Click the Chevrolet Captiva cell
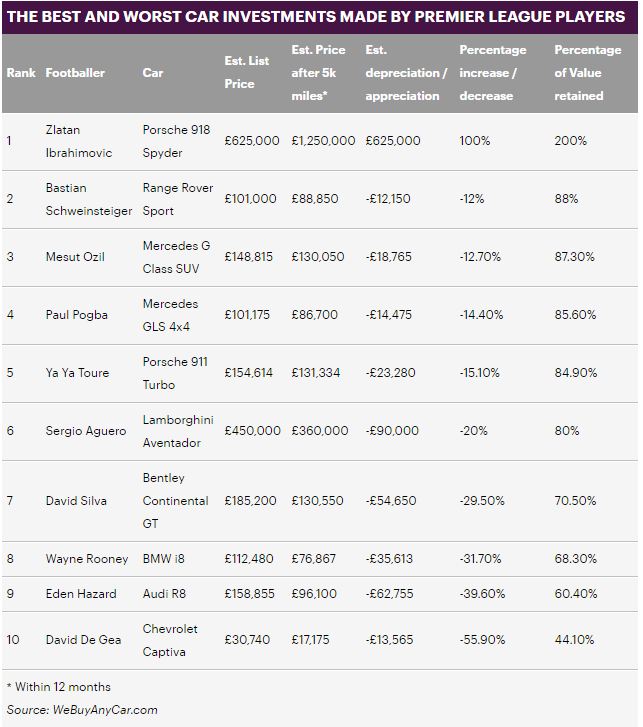 click(171, 639)
